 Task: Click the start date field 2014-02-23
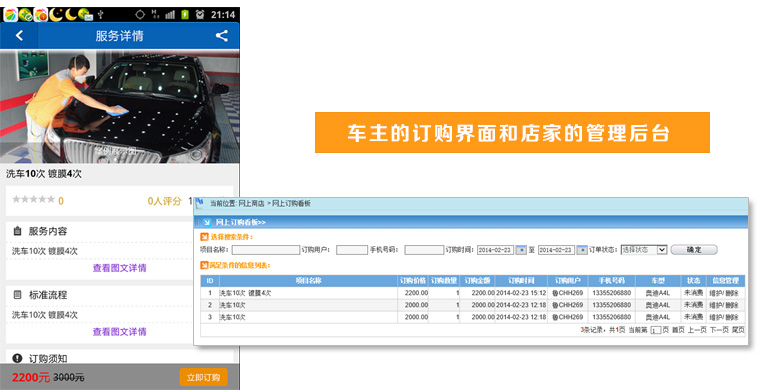click(x=495, y=250)
